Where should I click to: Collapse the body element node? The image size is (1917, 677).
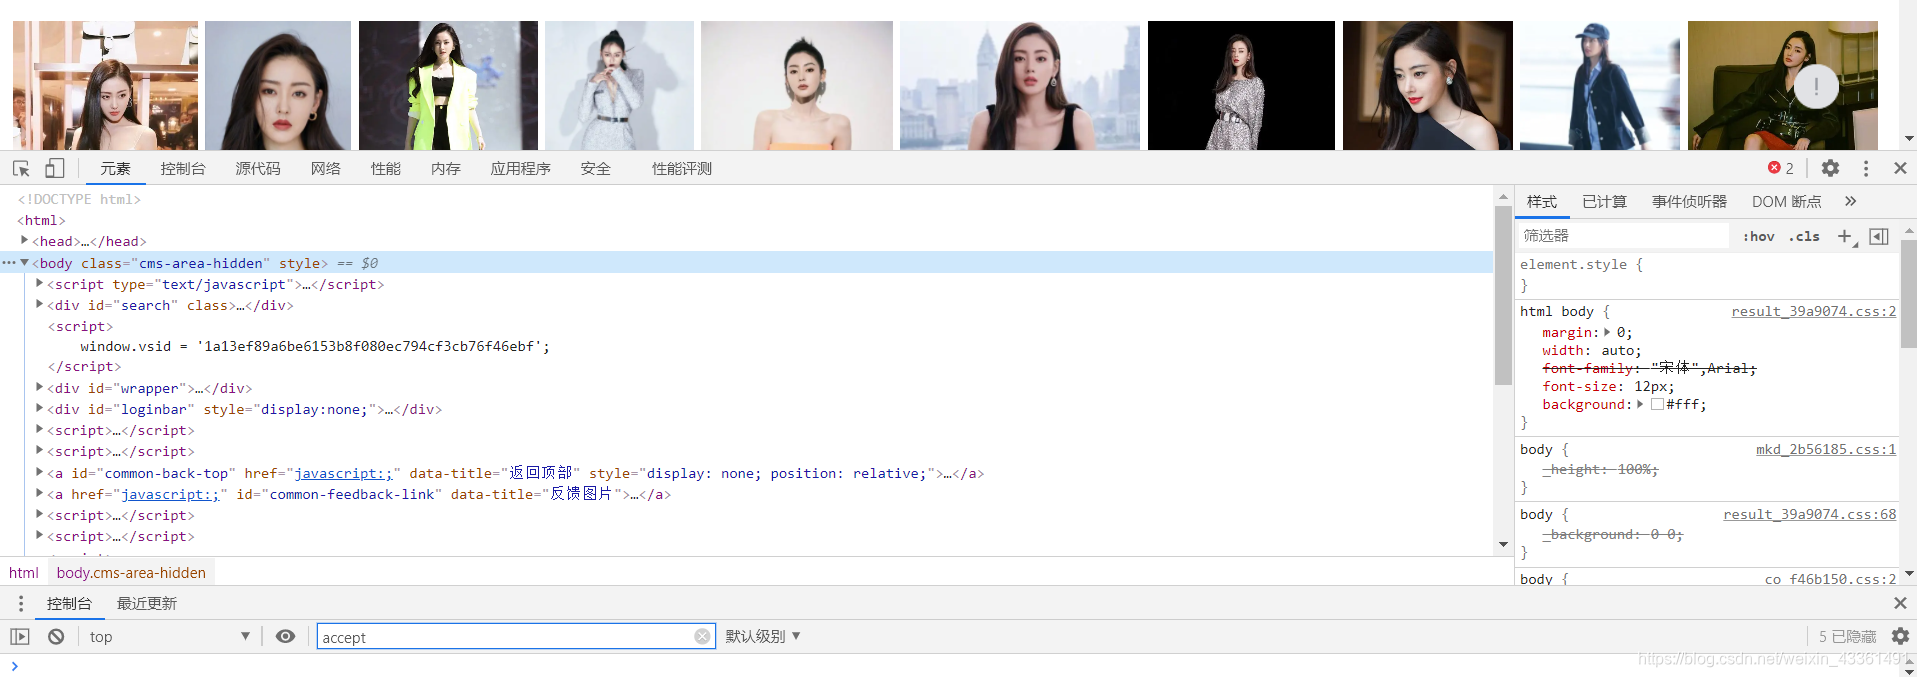click(x=24, y=262)
